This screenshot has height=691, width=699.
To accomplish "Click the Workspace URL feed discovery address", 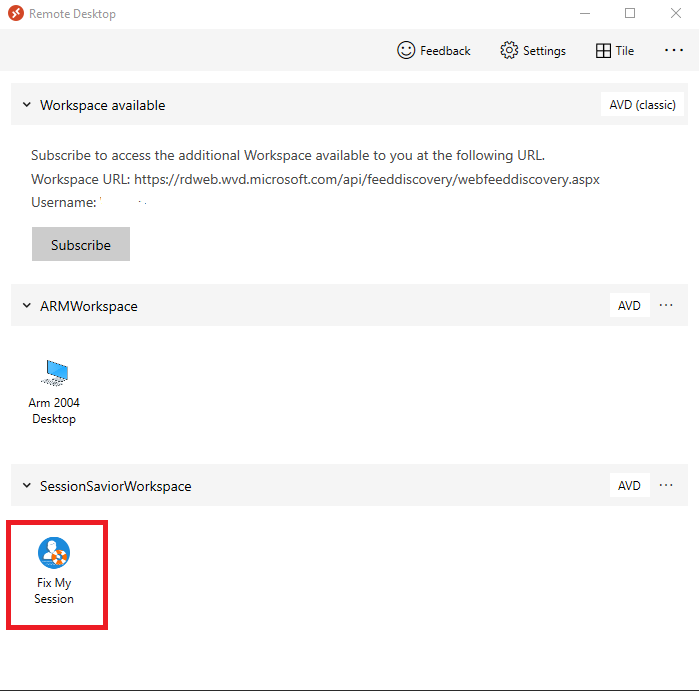I will click(366, 179).
